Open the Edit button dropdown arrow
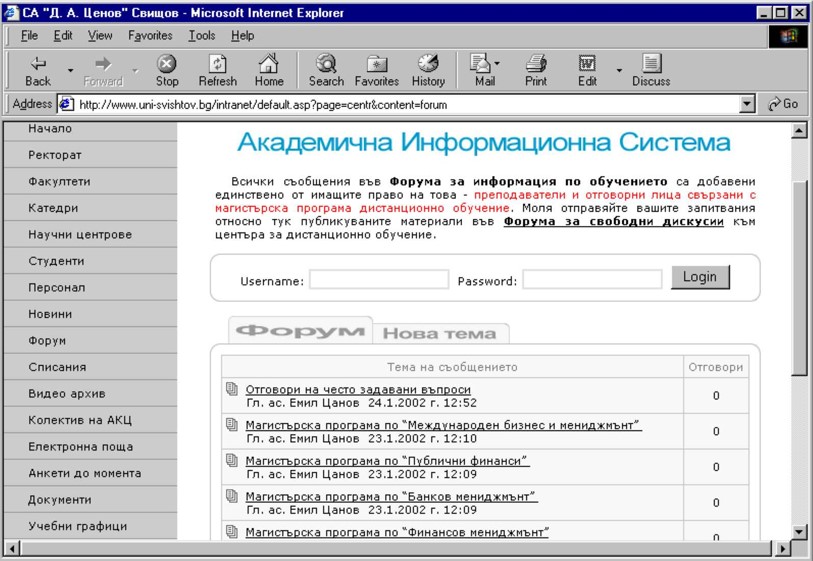The height and width of the screenshot is (561, 813). pos(619,71)
